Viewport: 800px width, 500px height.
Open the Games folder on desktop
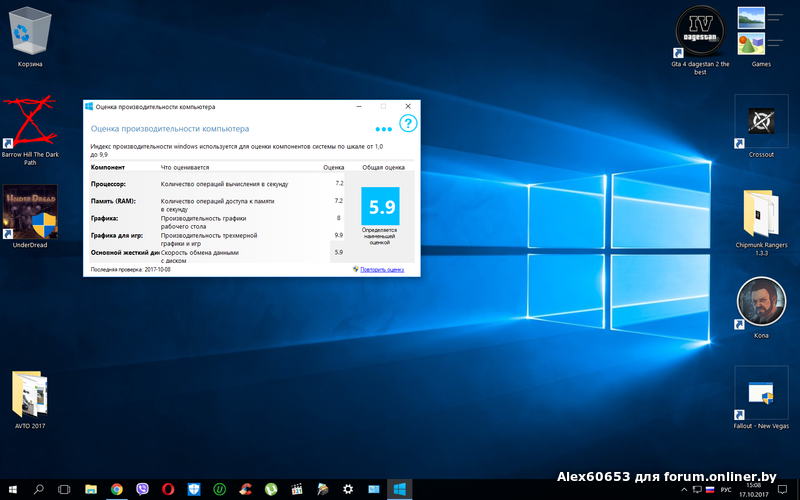pyautogui.click(x=761, y=32)
